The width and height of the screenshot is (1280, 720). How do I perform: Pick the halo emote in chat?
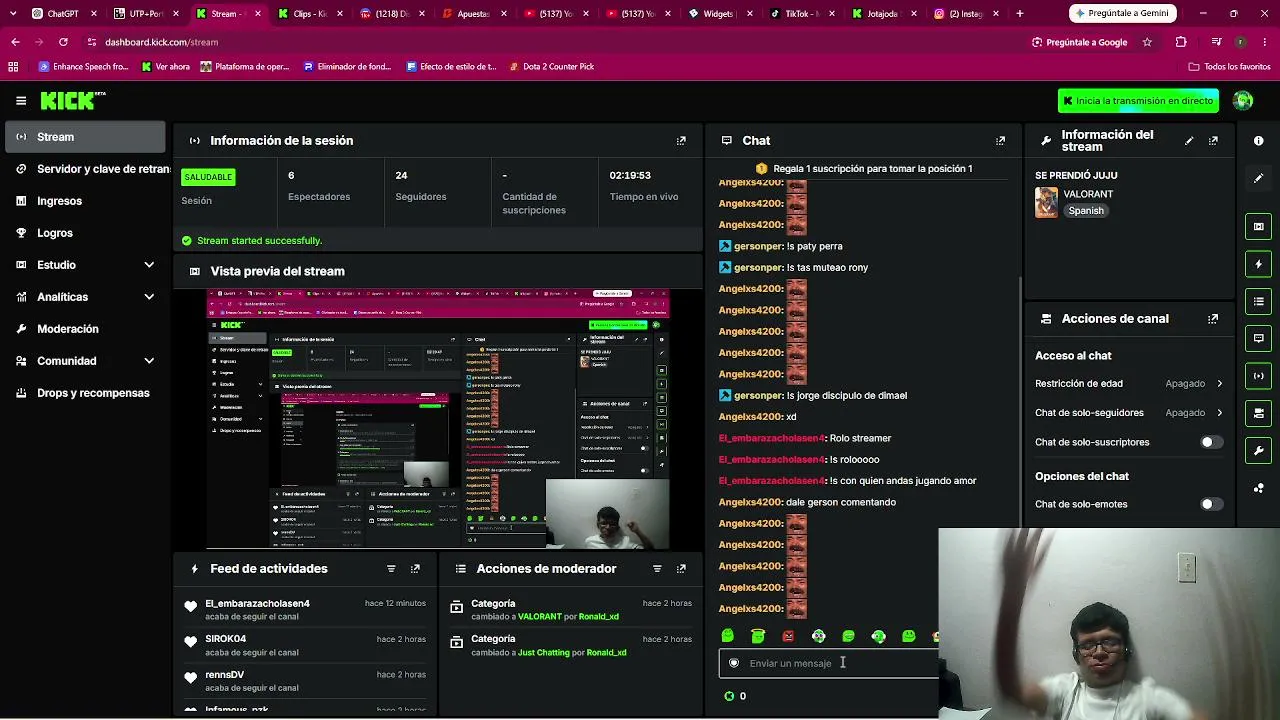coord(758,636)
